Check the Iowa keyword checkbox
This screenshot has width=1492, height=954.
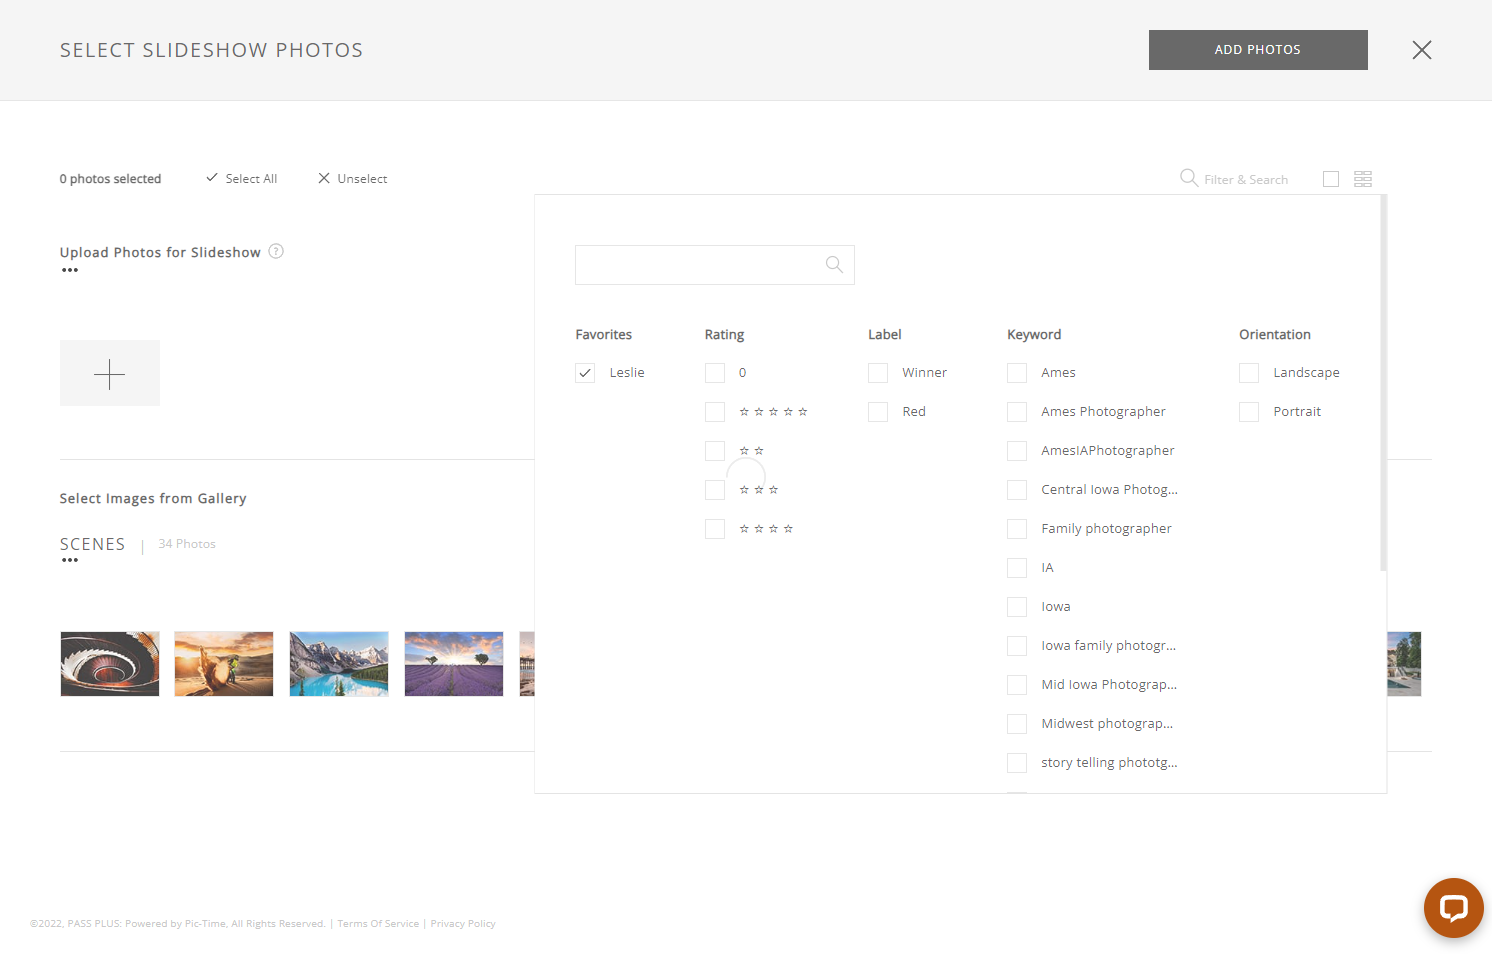coord(1017,607)
